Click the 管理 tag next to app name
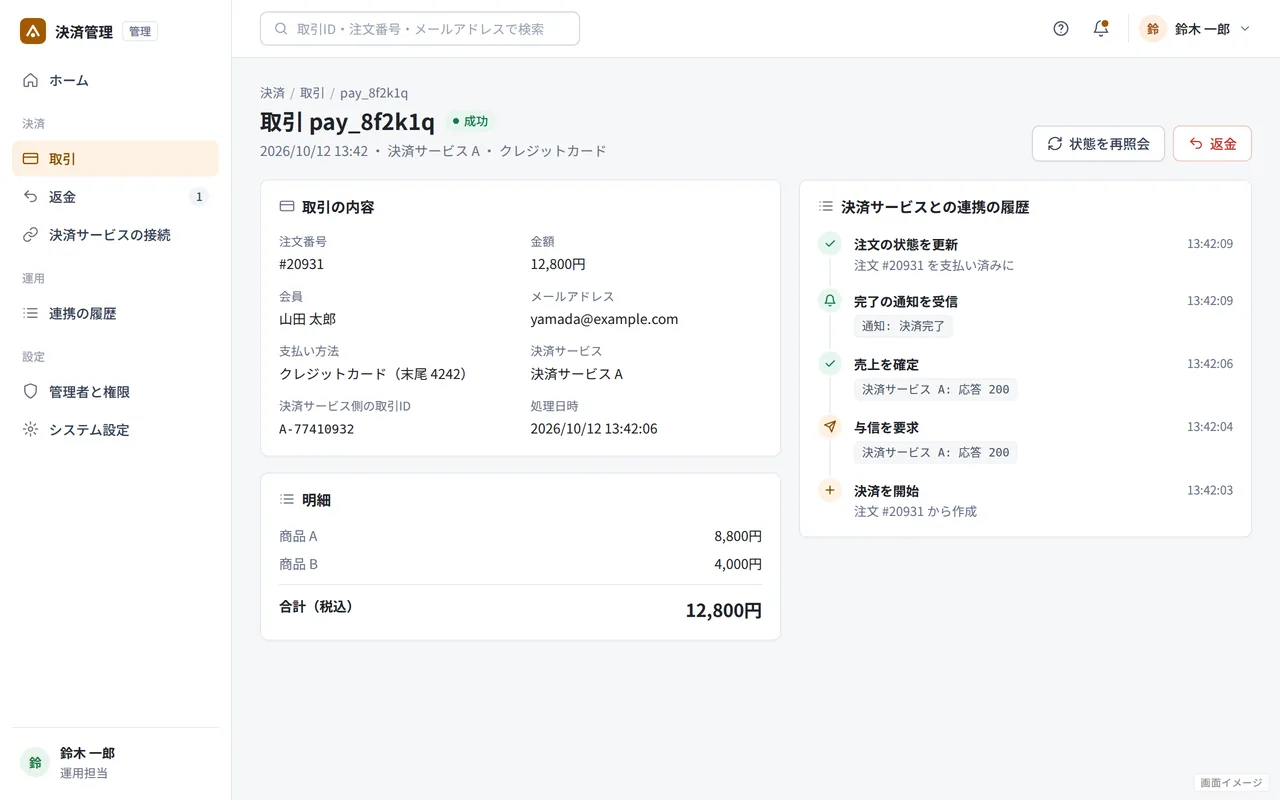This screenshot has height=800, width=1280. pyautogui.click(x=140, y=31)
